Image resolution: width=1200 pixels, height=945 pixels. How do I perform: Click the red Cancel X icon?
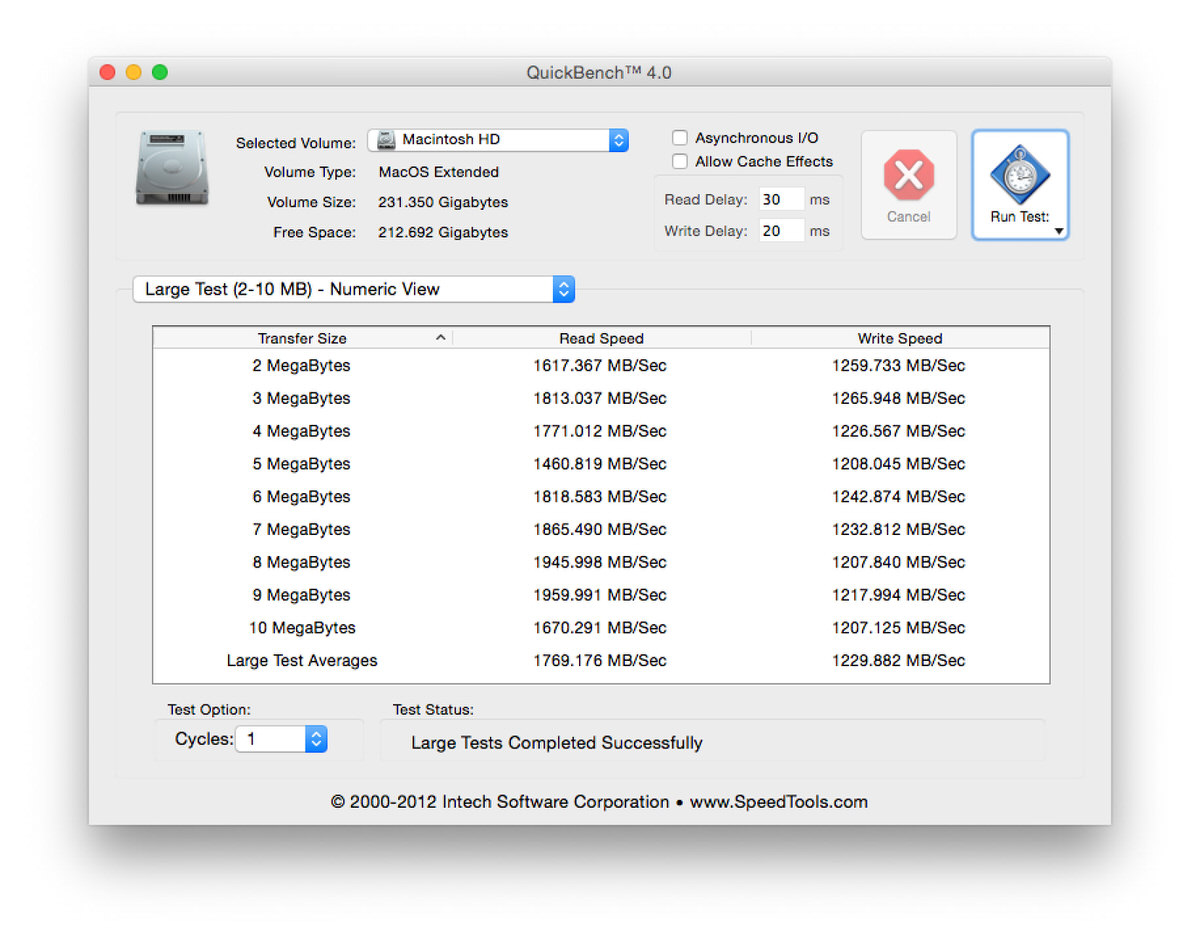point(908,176)
